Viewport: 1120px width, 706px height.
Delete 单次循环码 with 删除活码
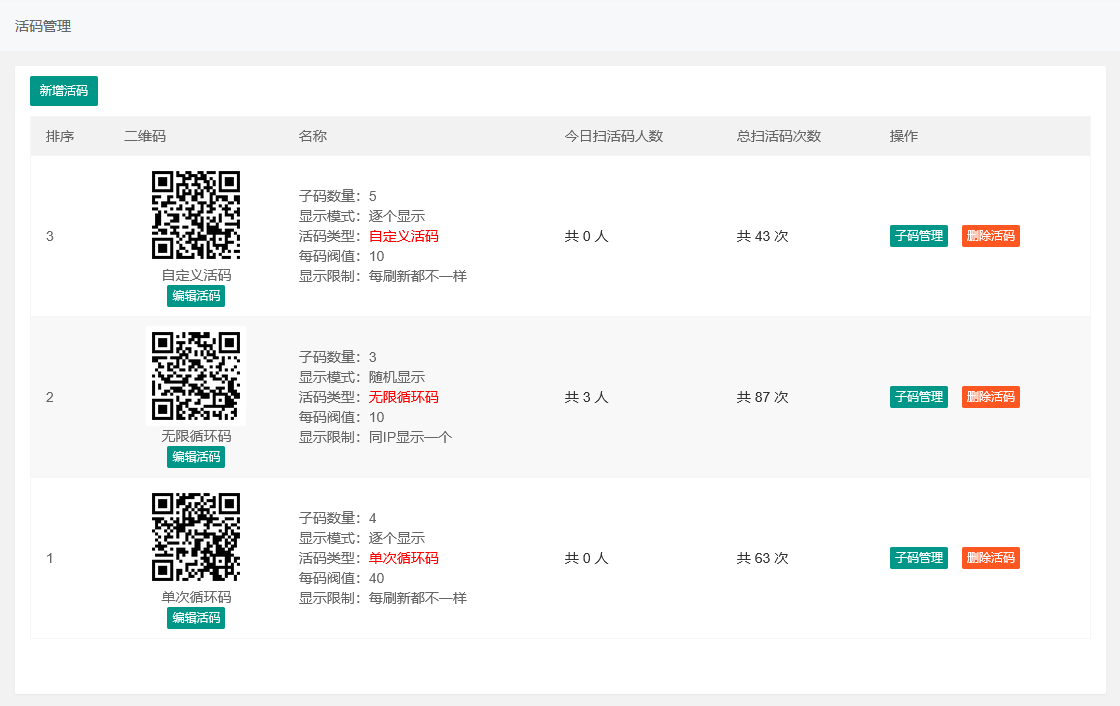tap(991, 557)
